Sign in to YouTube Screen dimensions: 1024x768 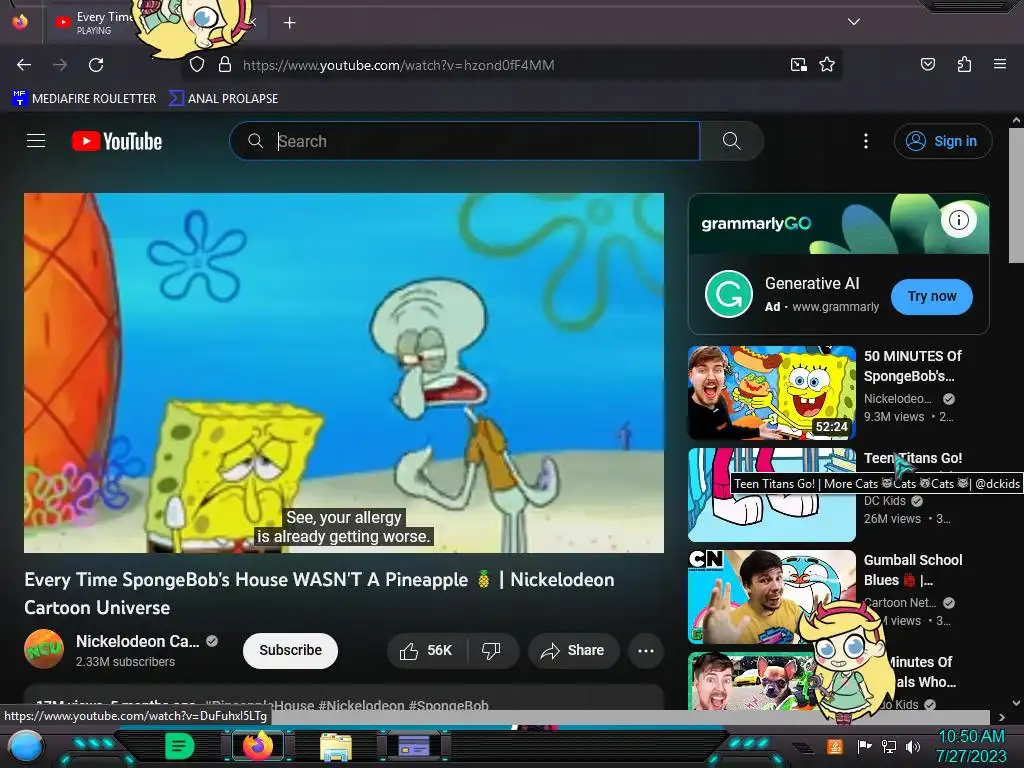pyautogui.click(x=942, y=141)
